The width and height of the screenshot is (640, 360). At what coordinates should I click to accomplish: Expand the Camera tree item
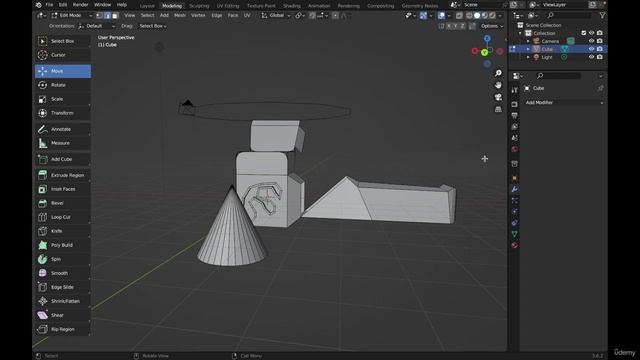(528, 41)
